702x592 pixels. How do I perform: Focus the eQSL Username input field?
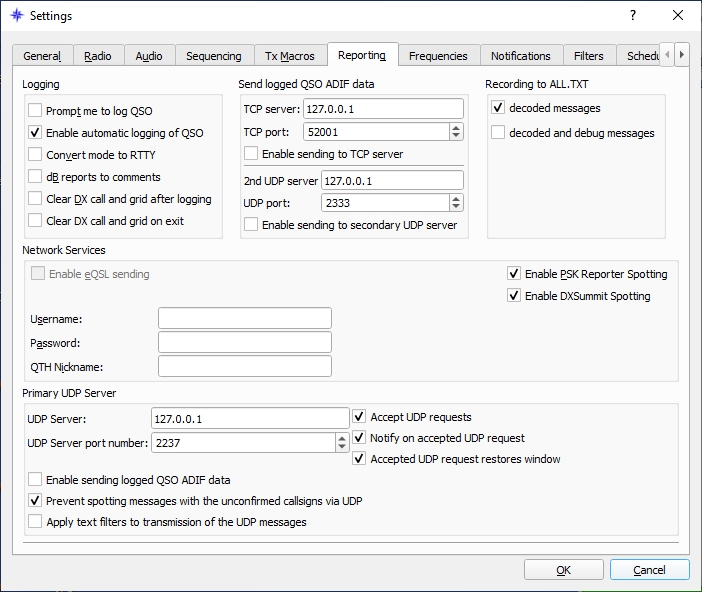coord(245,318)
